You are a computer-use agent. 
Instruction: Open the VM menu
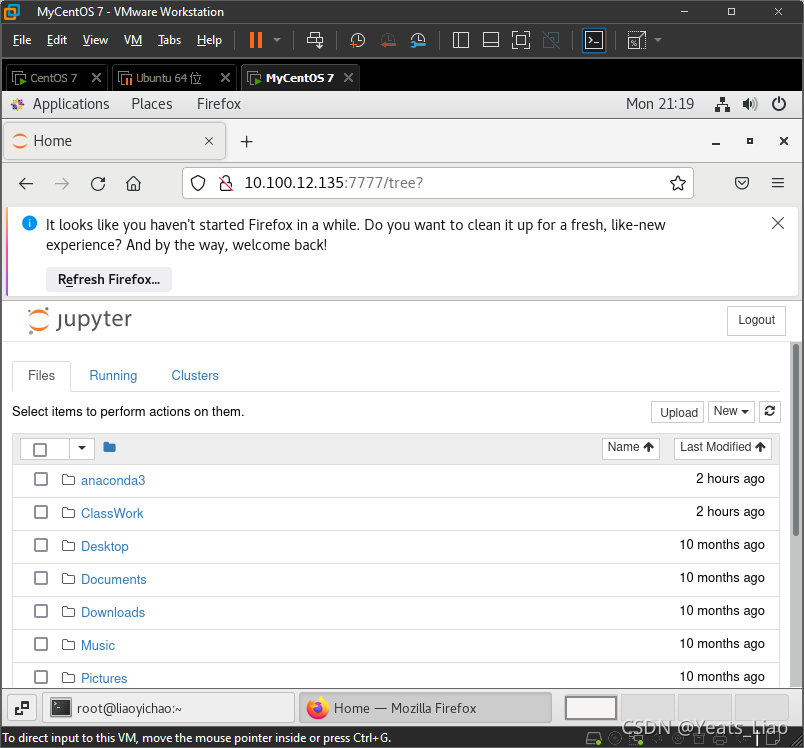[133, 40]
